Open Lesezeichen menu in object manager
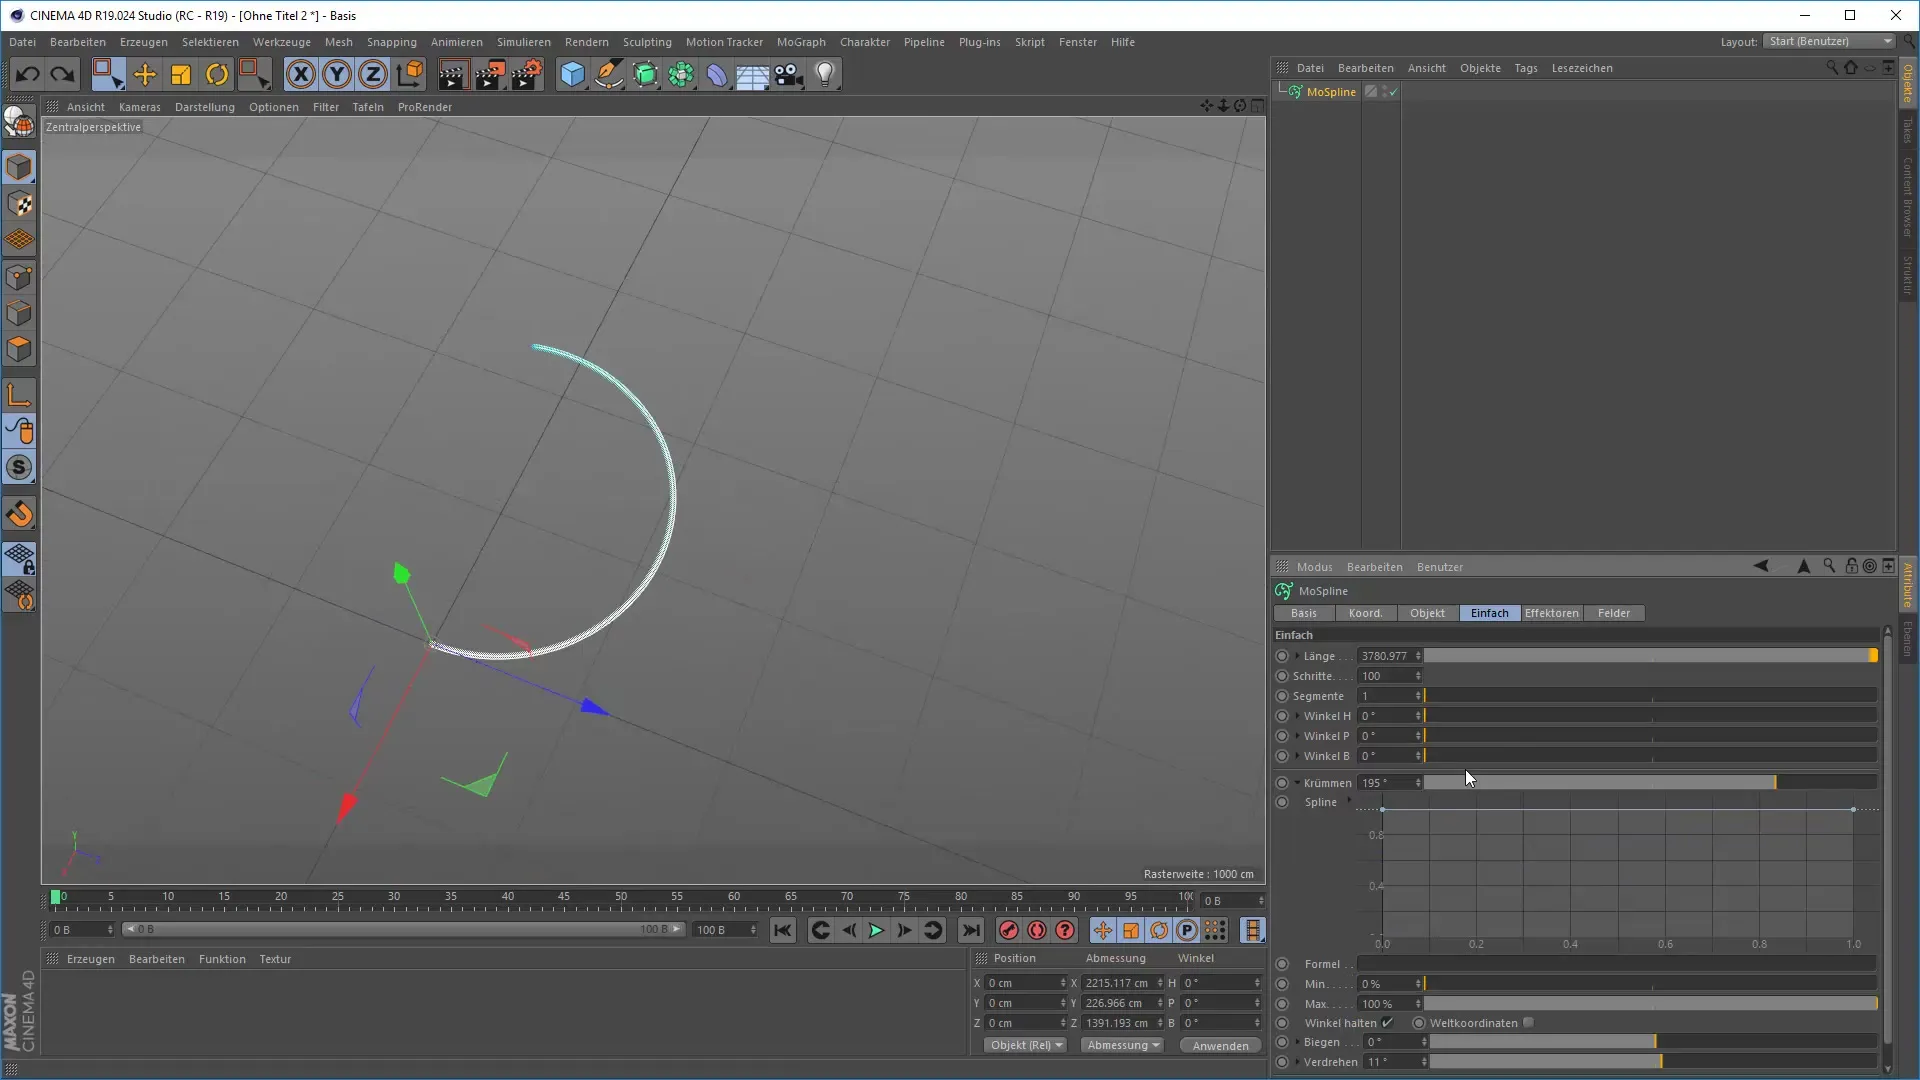Screen dimensions: 1920x1080 [x=1581, y=68]
